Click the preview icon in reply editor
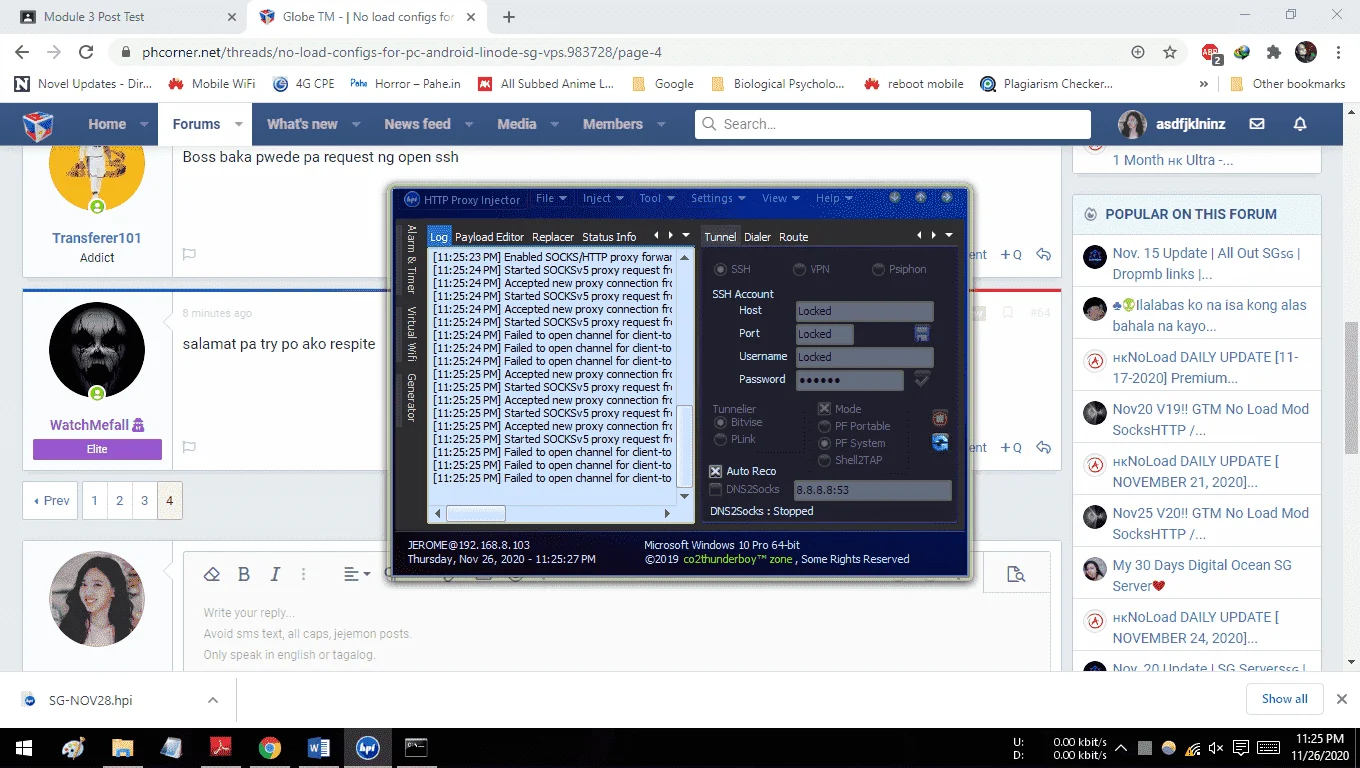Image resolution: width=1360 pixels, height=768 pixels. tap(1016, 574)
